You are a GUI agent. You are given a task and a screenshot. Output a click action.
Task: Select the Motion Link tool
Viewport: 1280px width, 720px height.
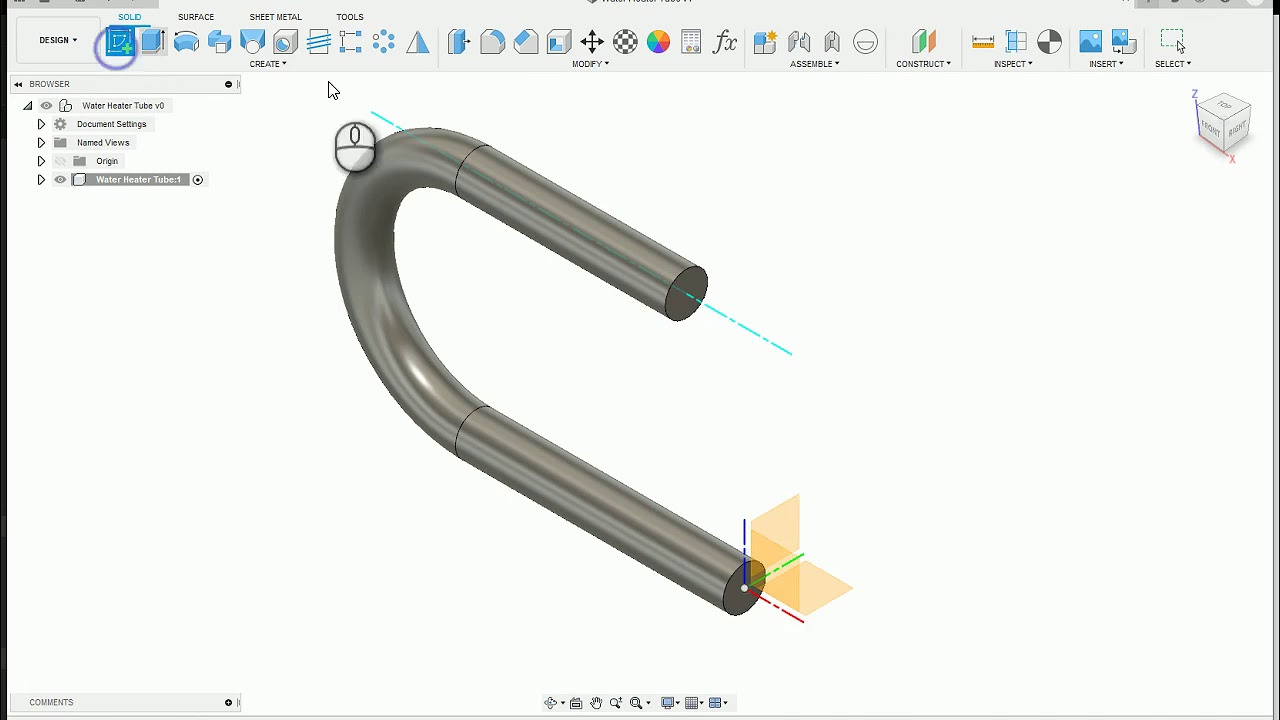coord(866,42)
